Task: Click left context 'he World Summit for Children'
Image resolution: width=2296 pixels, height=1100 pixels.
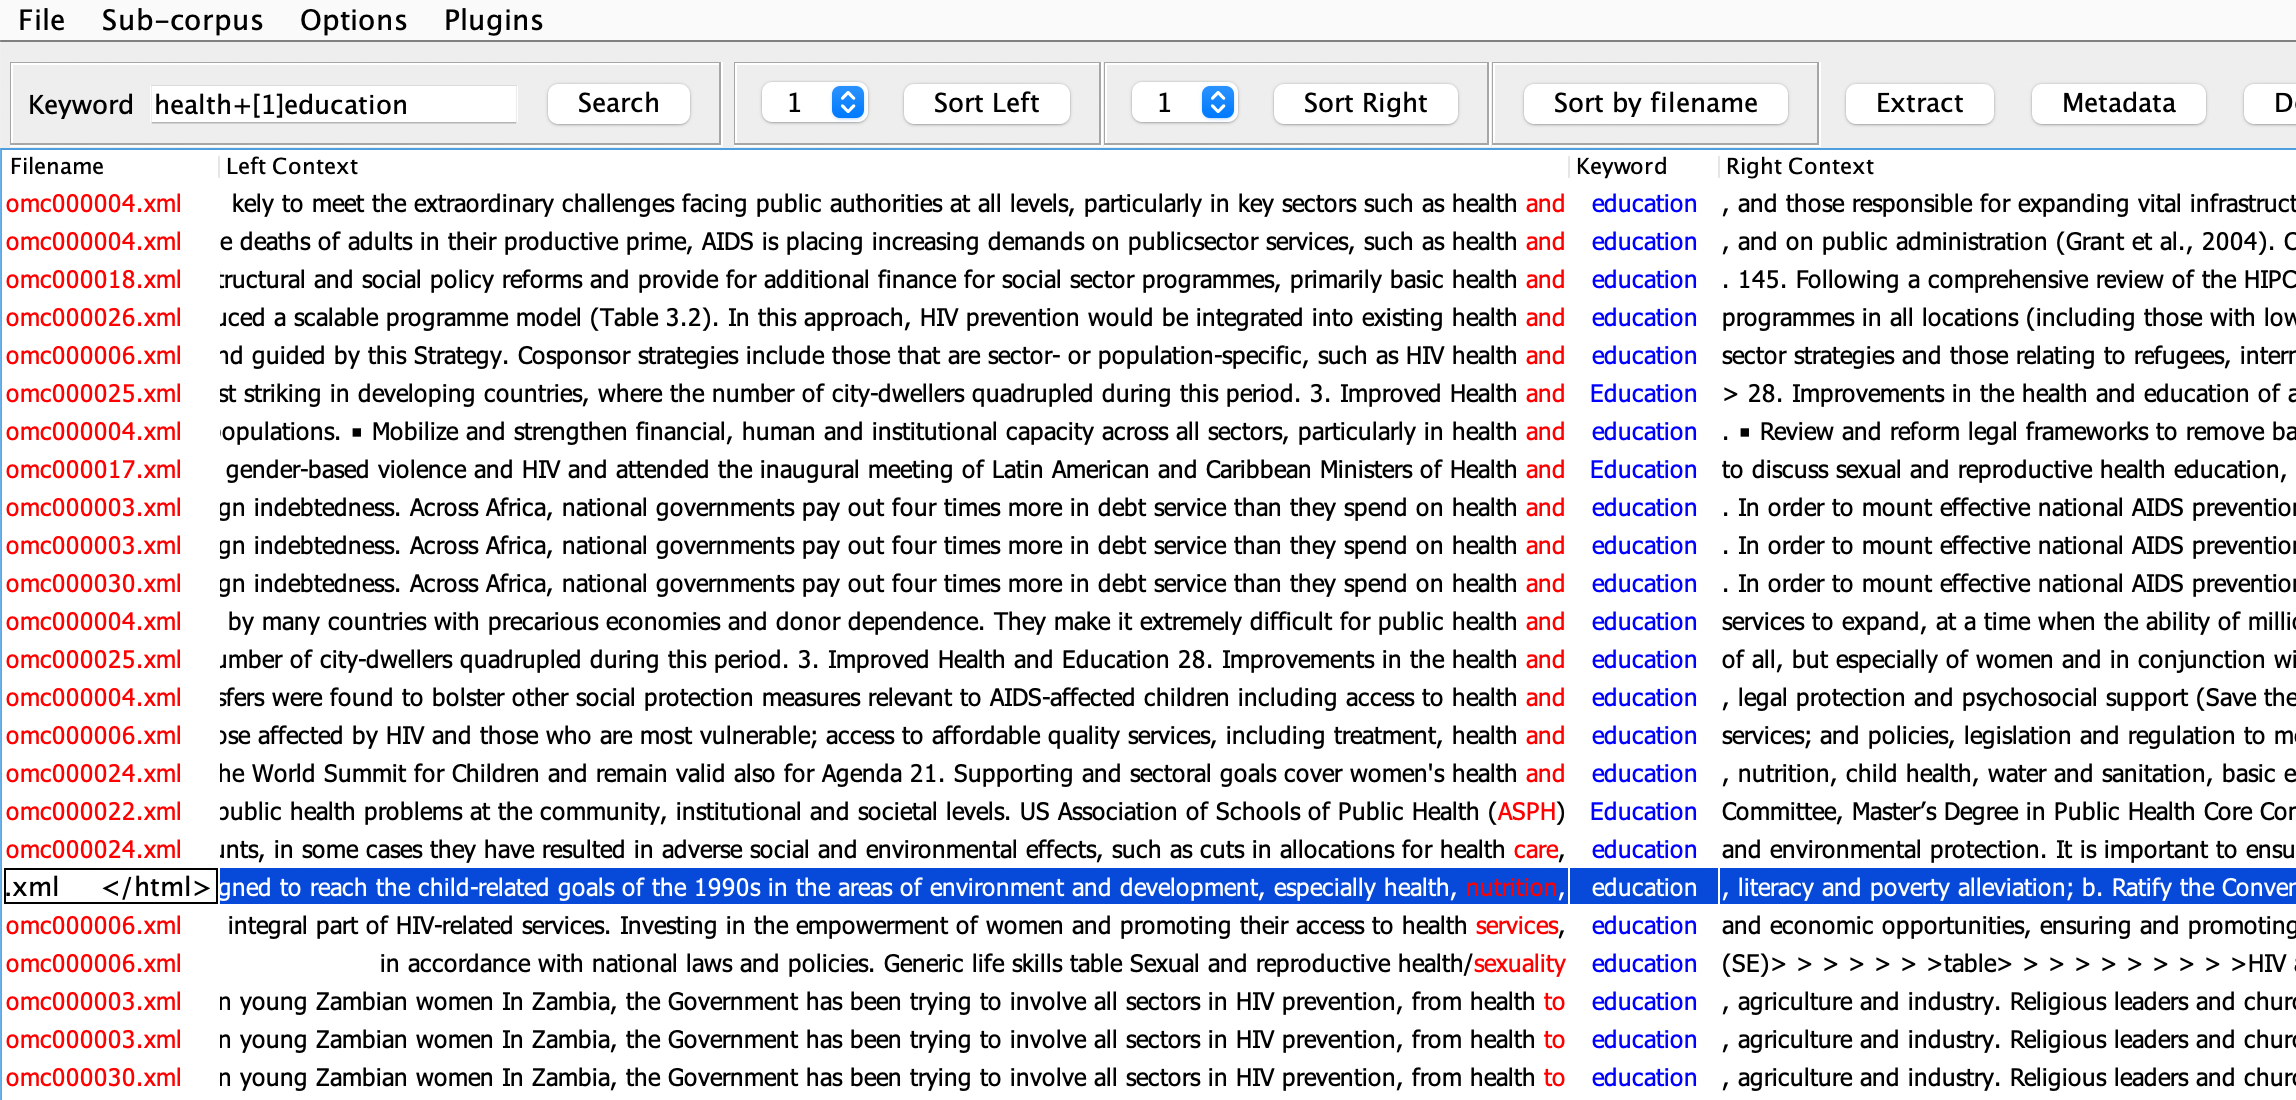Action: pyautogui.click(x=892, y=774)
